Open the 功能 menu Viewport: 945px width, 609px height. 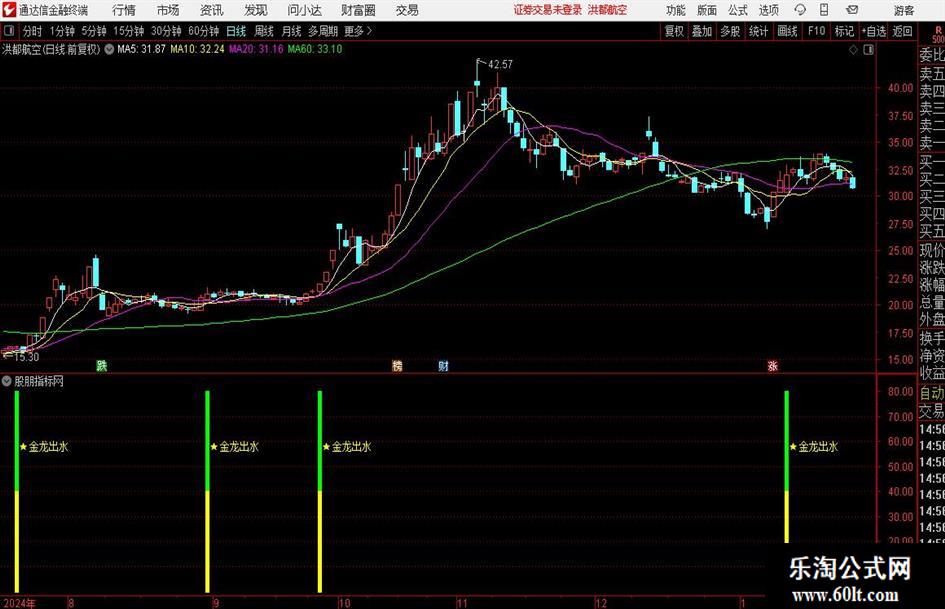[x=676, y=10]
